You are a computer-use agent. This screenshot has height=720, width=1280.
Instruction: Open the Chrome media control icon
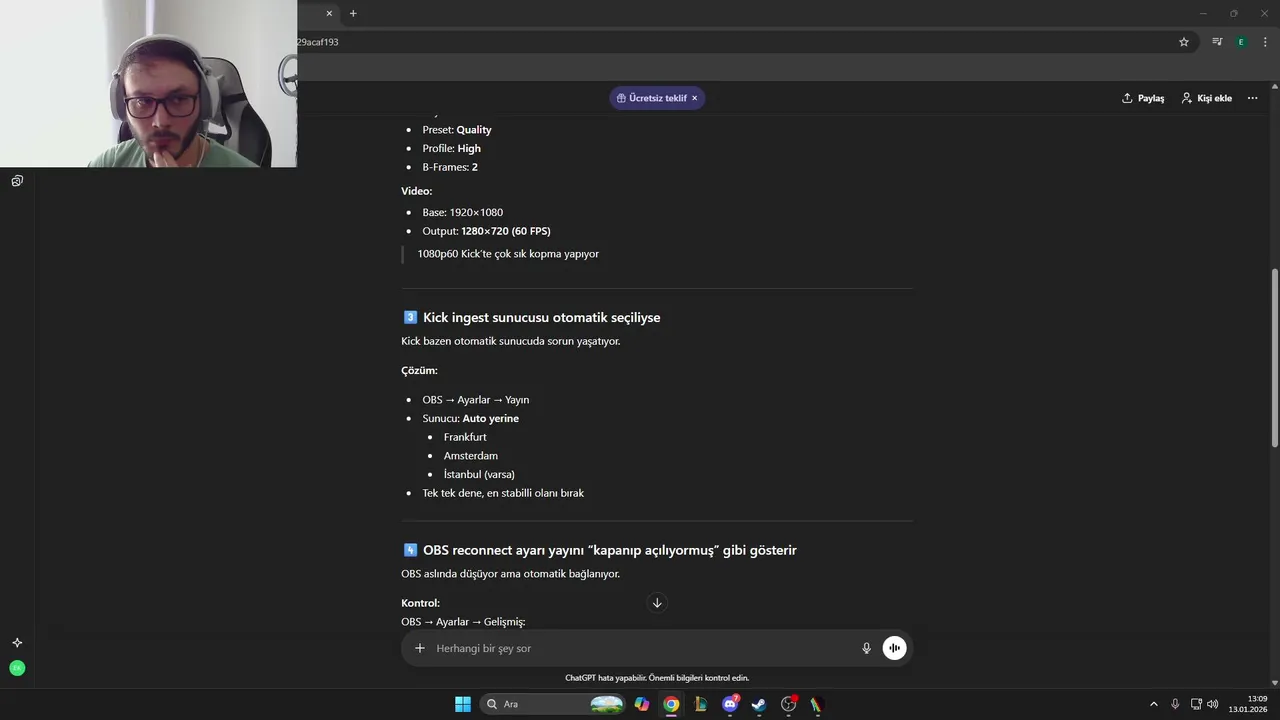coord(1217,42)
